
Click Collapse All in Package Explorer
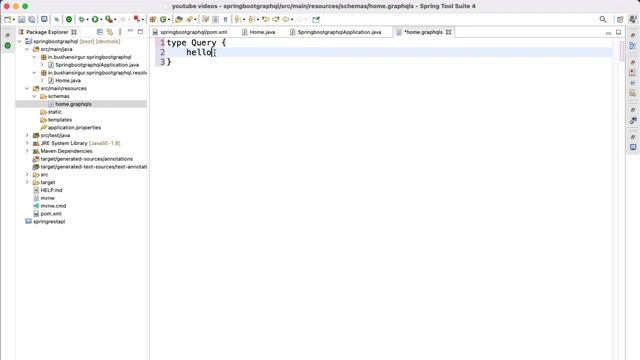[x=100, y=32]
